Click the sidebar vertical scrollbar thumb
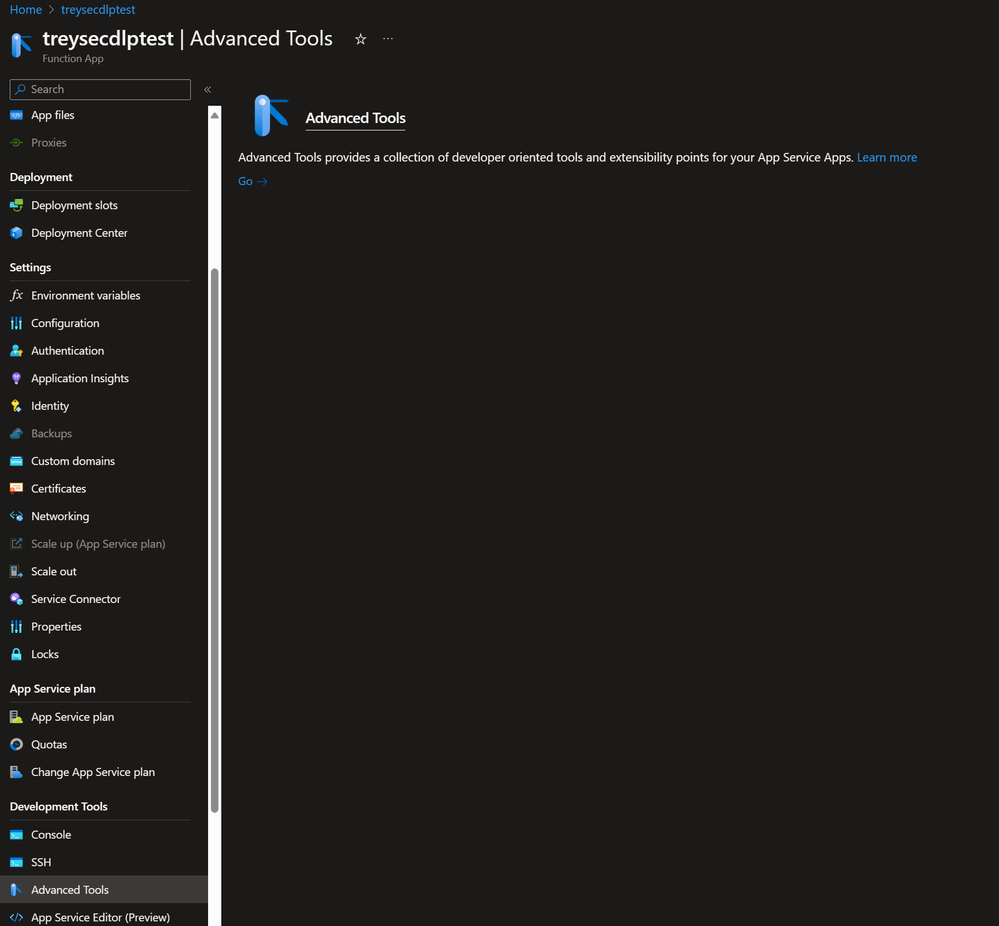Viewport: 999px width, 926px height. pyautogui.click(x=215, y=540)
